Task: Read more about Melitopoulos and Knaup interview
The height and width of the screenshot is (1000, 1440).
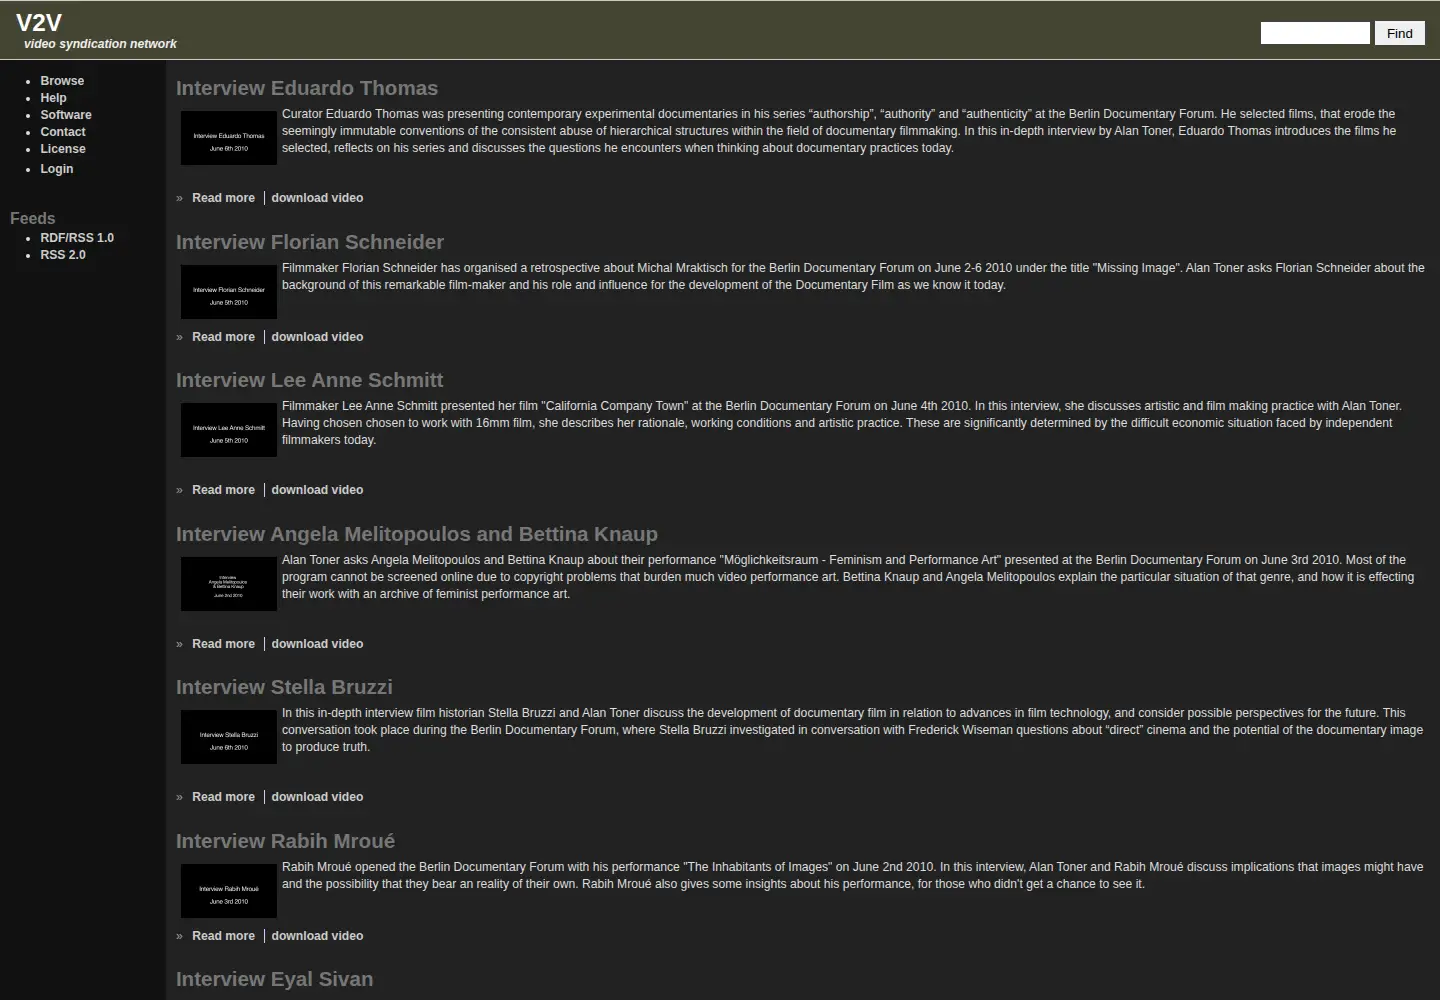Action: pyautogui.click(x=223, y=644)
